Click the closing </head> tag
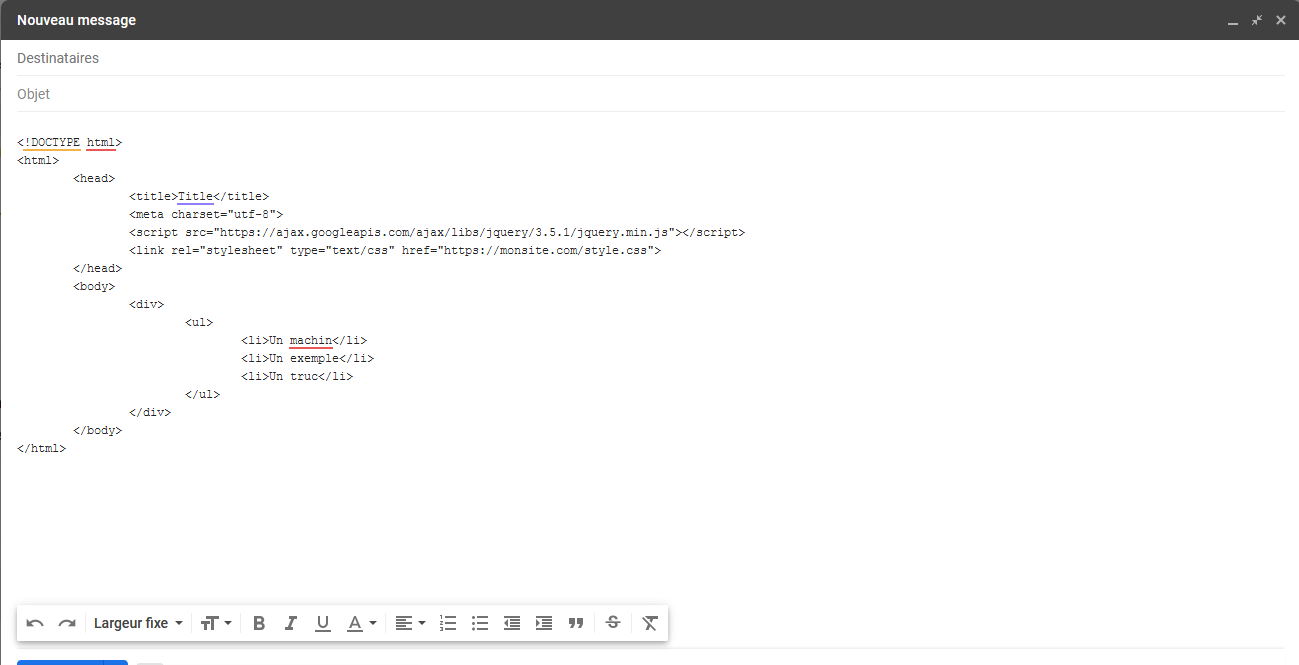 (97, 268)
